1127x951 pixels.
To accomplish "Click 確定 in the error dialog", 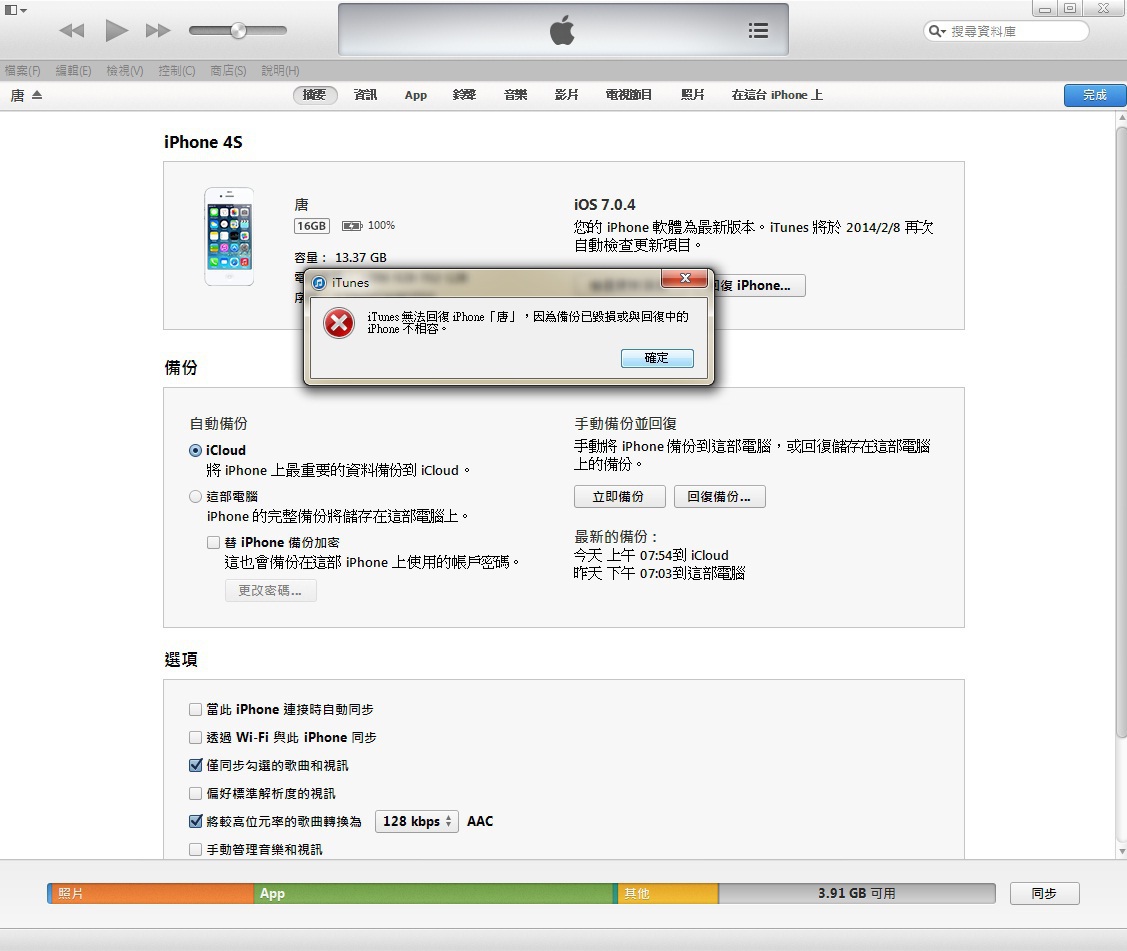I will click(656, 358).
